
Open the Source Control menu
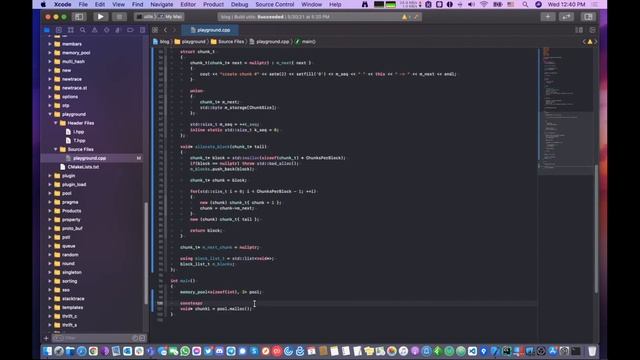pyautogui.click(x=274, y=4)
